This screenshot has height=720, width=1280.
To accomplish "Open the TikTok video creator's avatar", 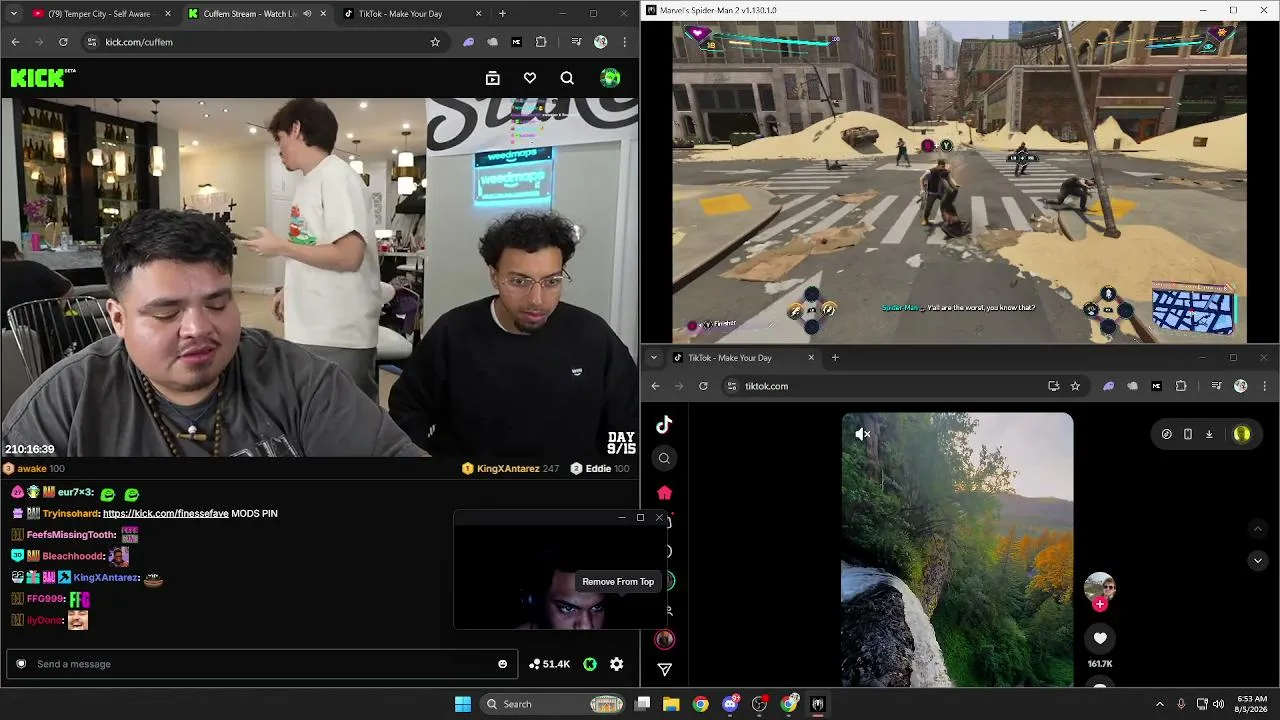I will coord(1100,586).
